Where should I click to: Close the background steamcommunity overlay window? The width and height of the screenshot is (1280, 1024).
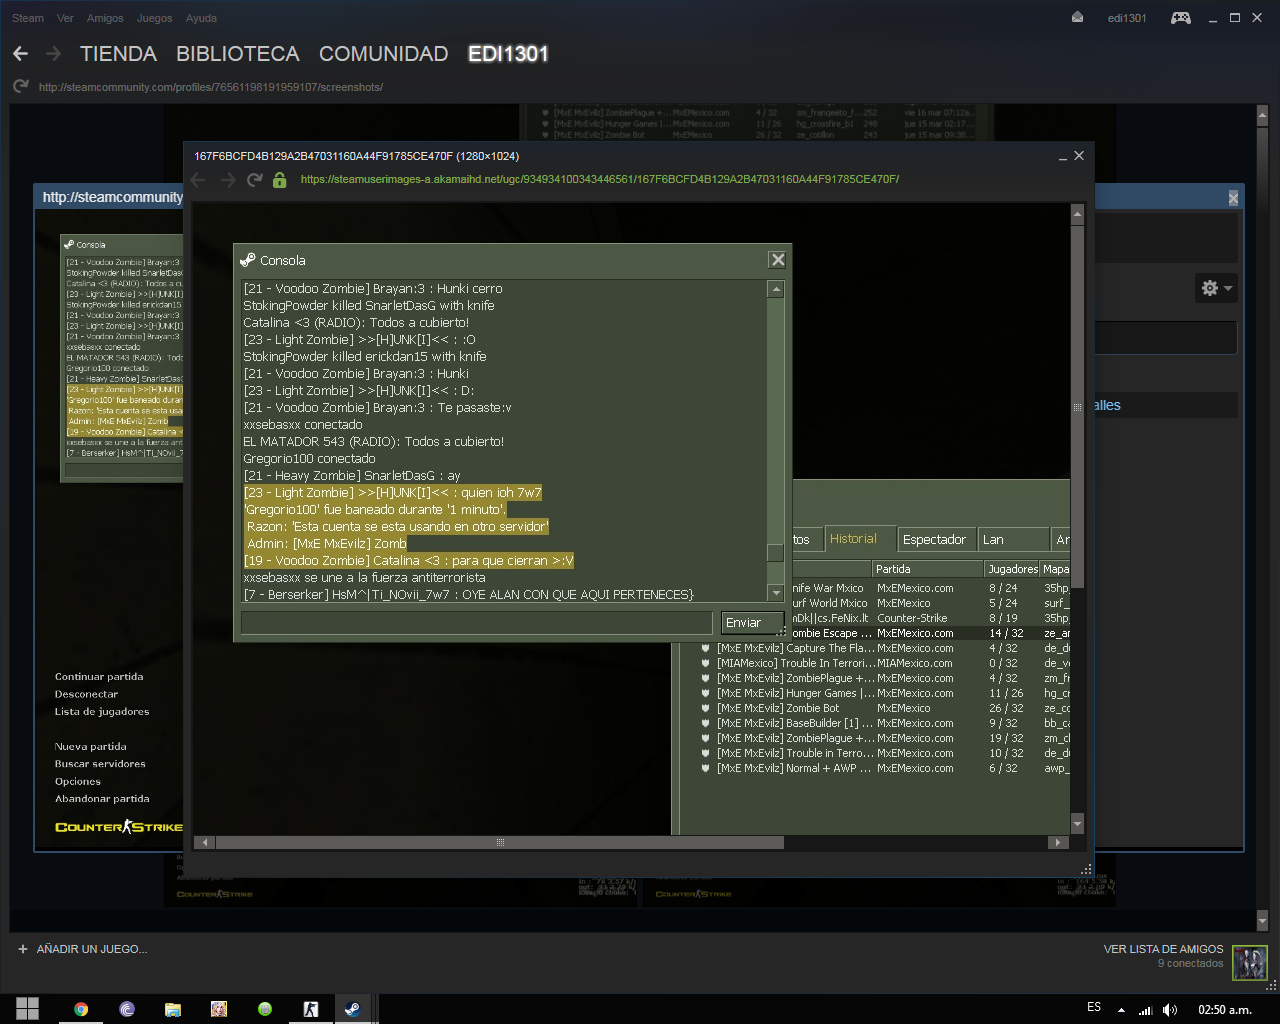click(1233, 198)
